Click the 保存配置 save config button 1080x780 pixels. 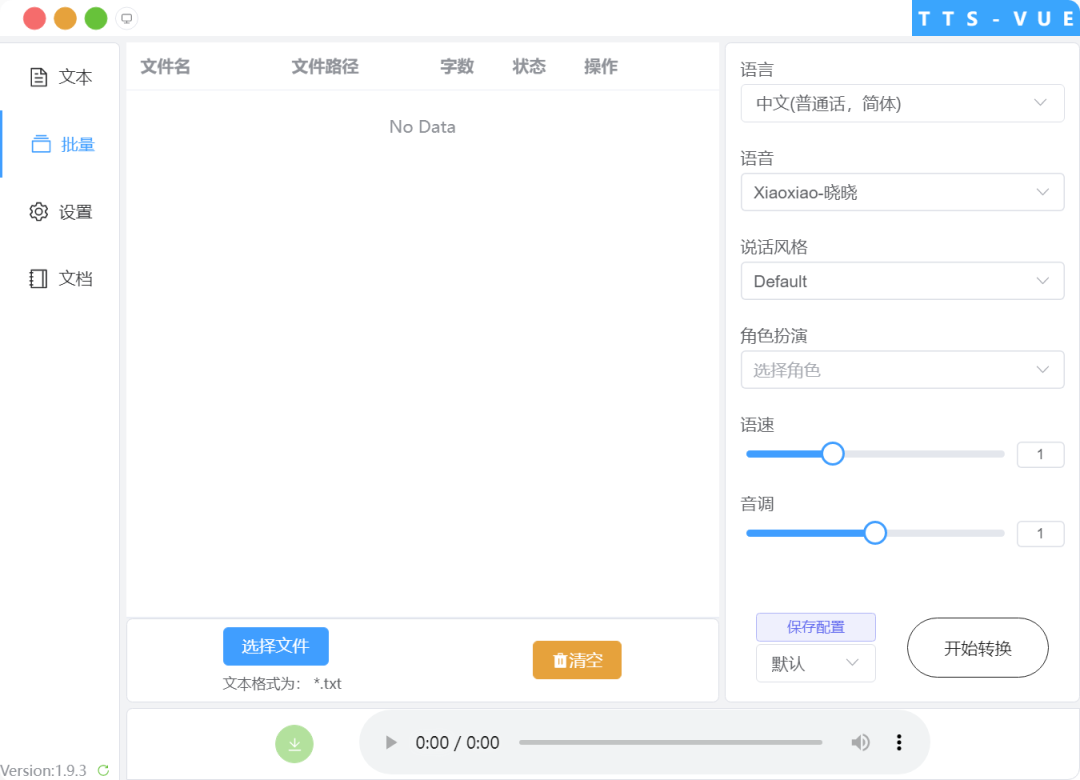click(815, 627)
